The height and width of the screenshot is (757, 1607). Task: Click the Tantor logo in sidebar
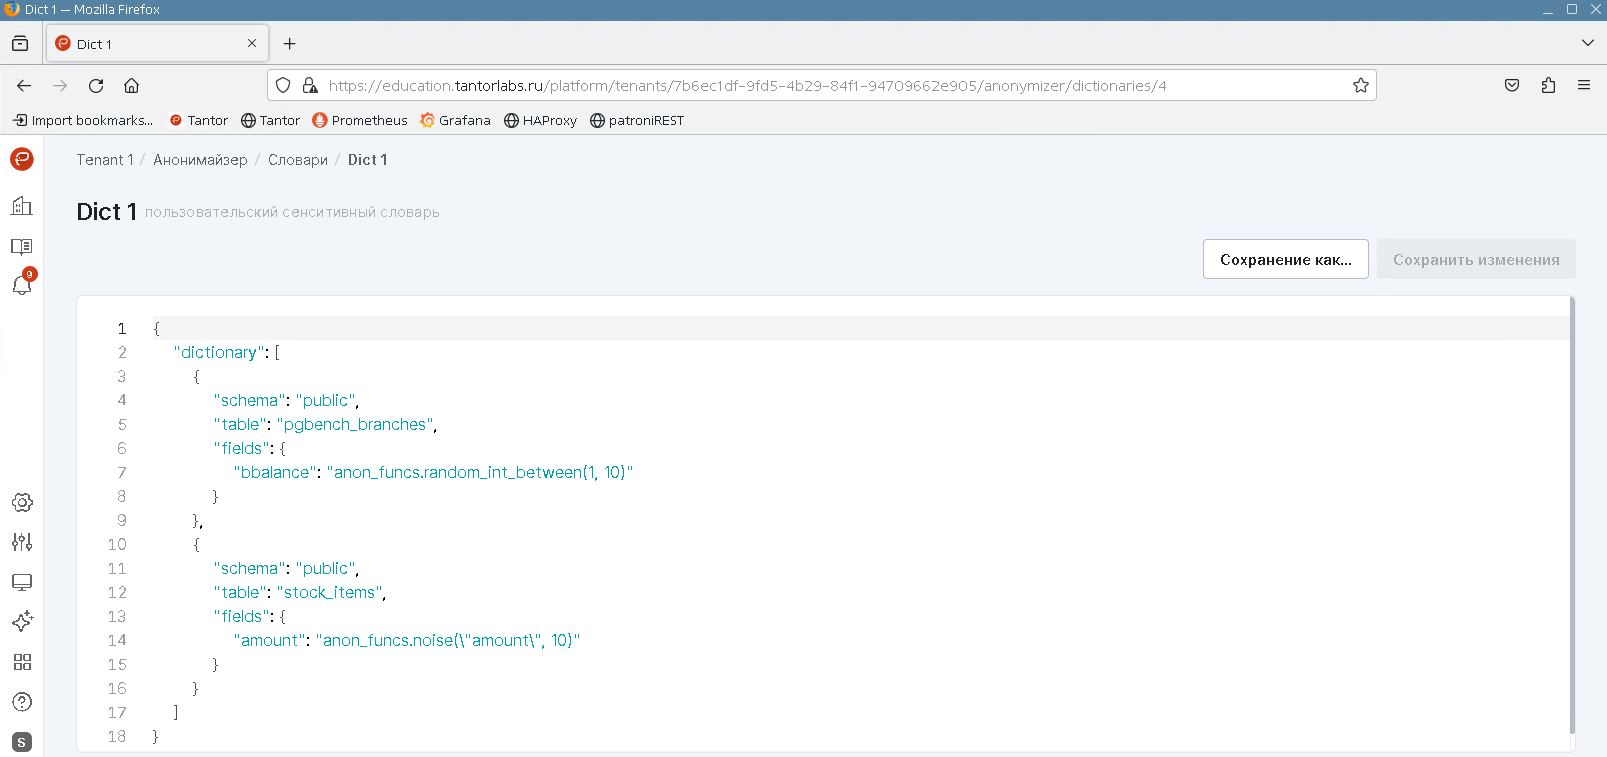(22, 159)
